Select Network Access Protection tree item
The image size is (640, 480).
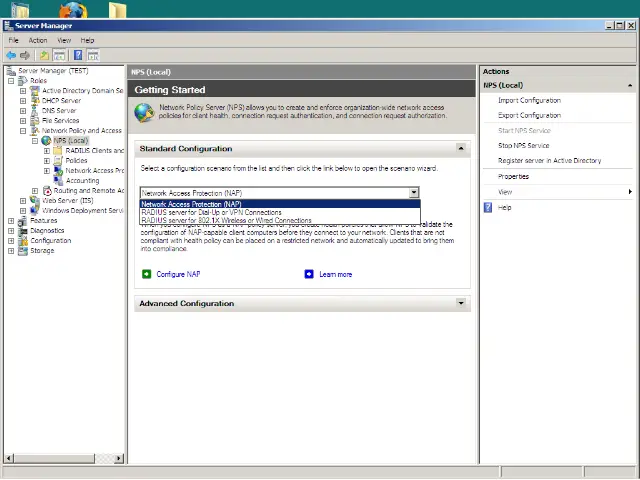click(x=95, y=171)
